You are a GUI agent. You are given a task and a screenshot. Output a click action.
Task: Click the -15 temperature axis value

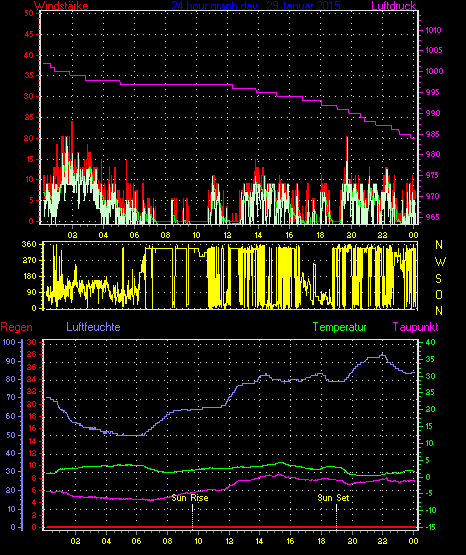430,527
